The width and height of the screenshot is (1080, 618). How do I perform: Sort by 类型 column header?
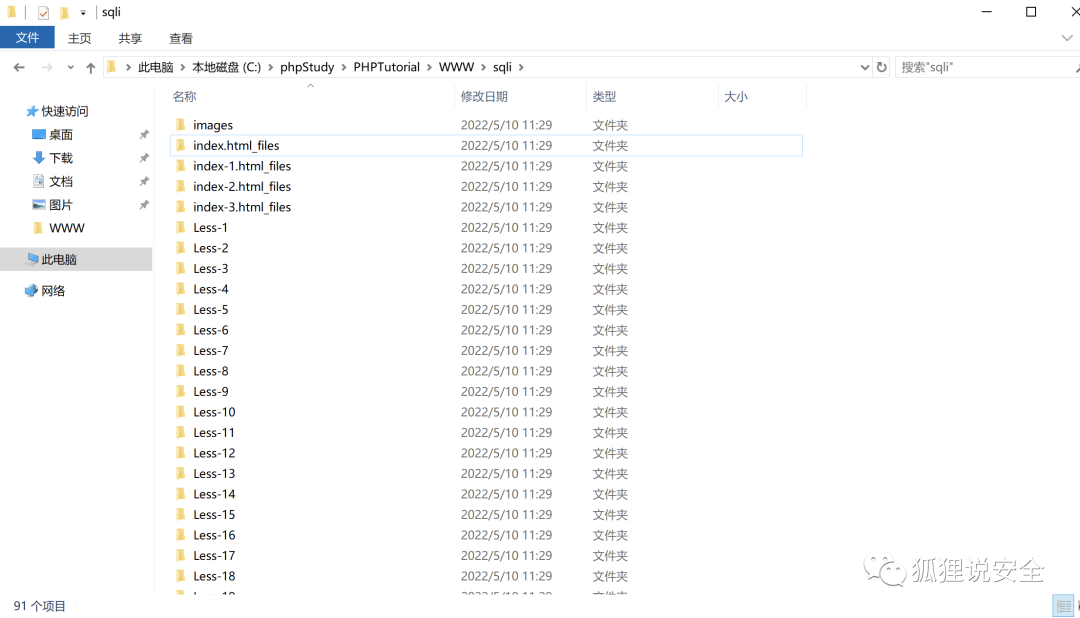[604, 96]
